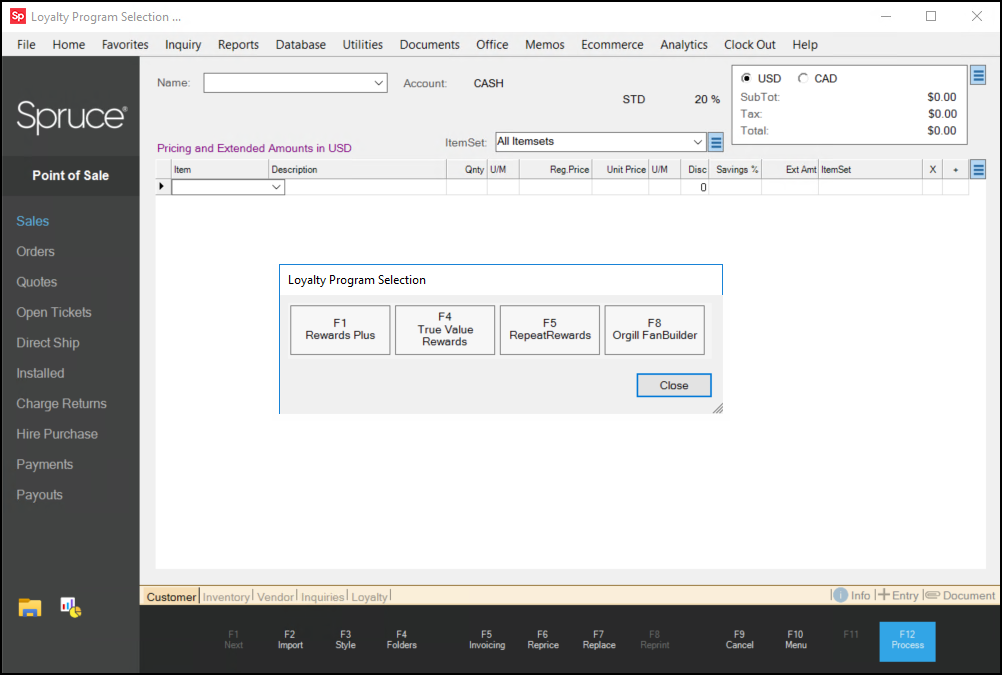Image resolution: width=1002 pixels, height=675 pixels.
Task: Pick the F8 Orgill FanBuilder option
Action: (x=654, y=330)
